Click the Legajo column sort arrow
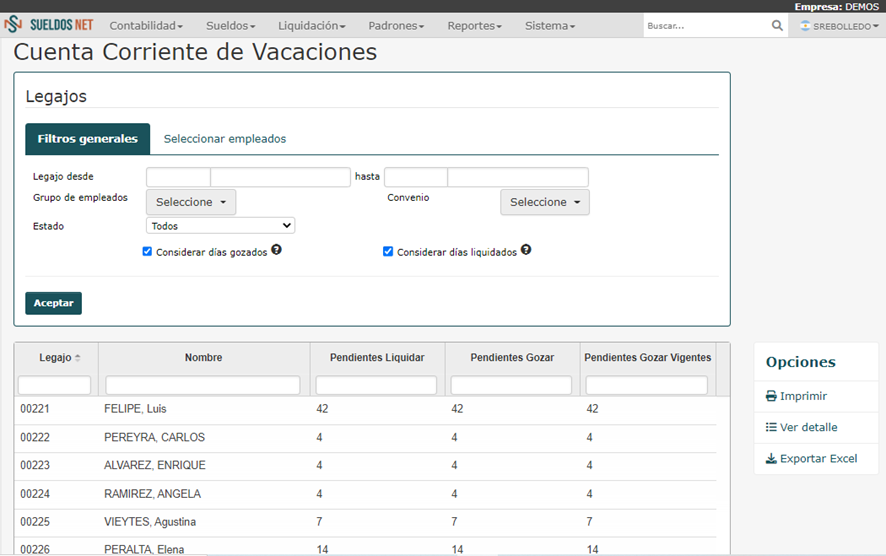This screenshot has width=886, height=556. (x=77, y=358)
